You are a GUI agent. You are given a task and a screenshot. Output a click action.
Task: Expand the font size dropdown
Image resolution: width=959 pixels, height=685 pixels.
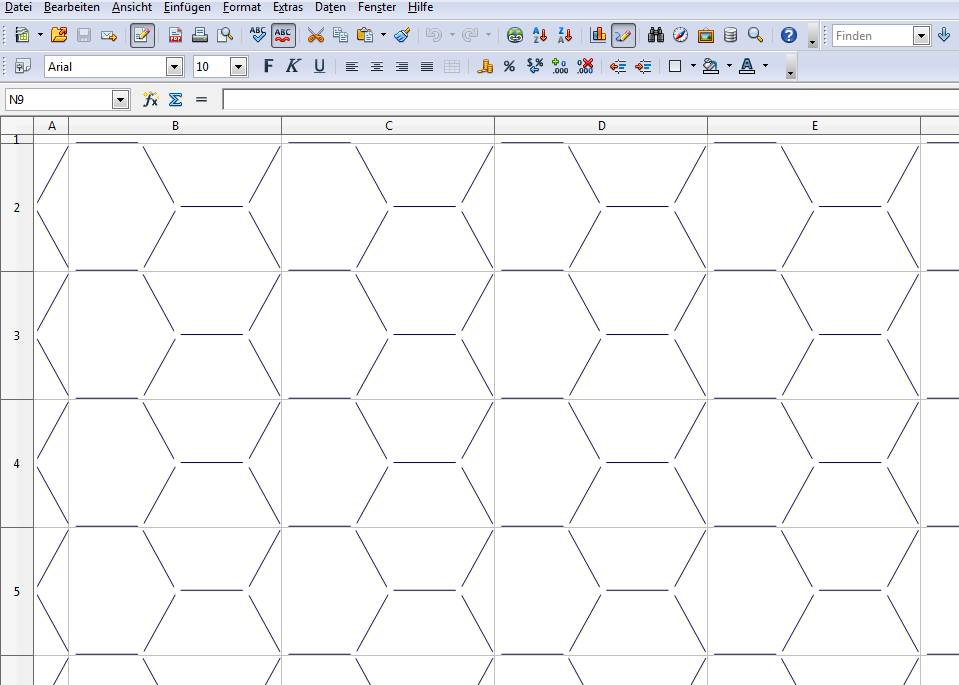click(238, 67)
